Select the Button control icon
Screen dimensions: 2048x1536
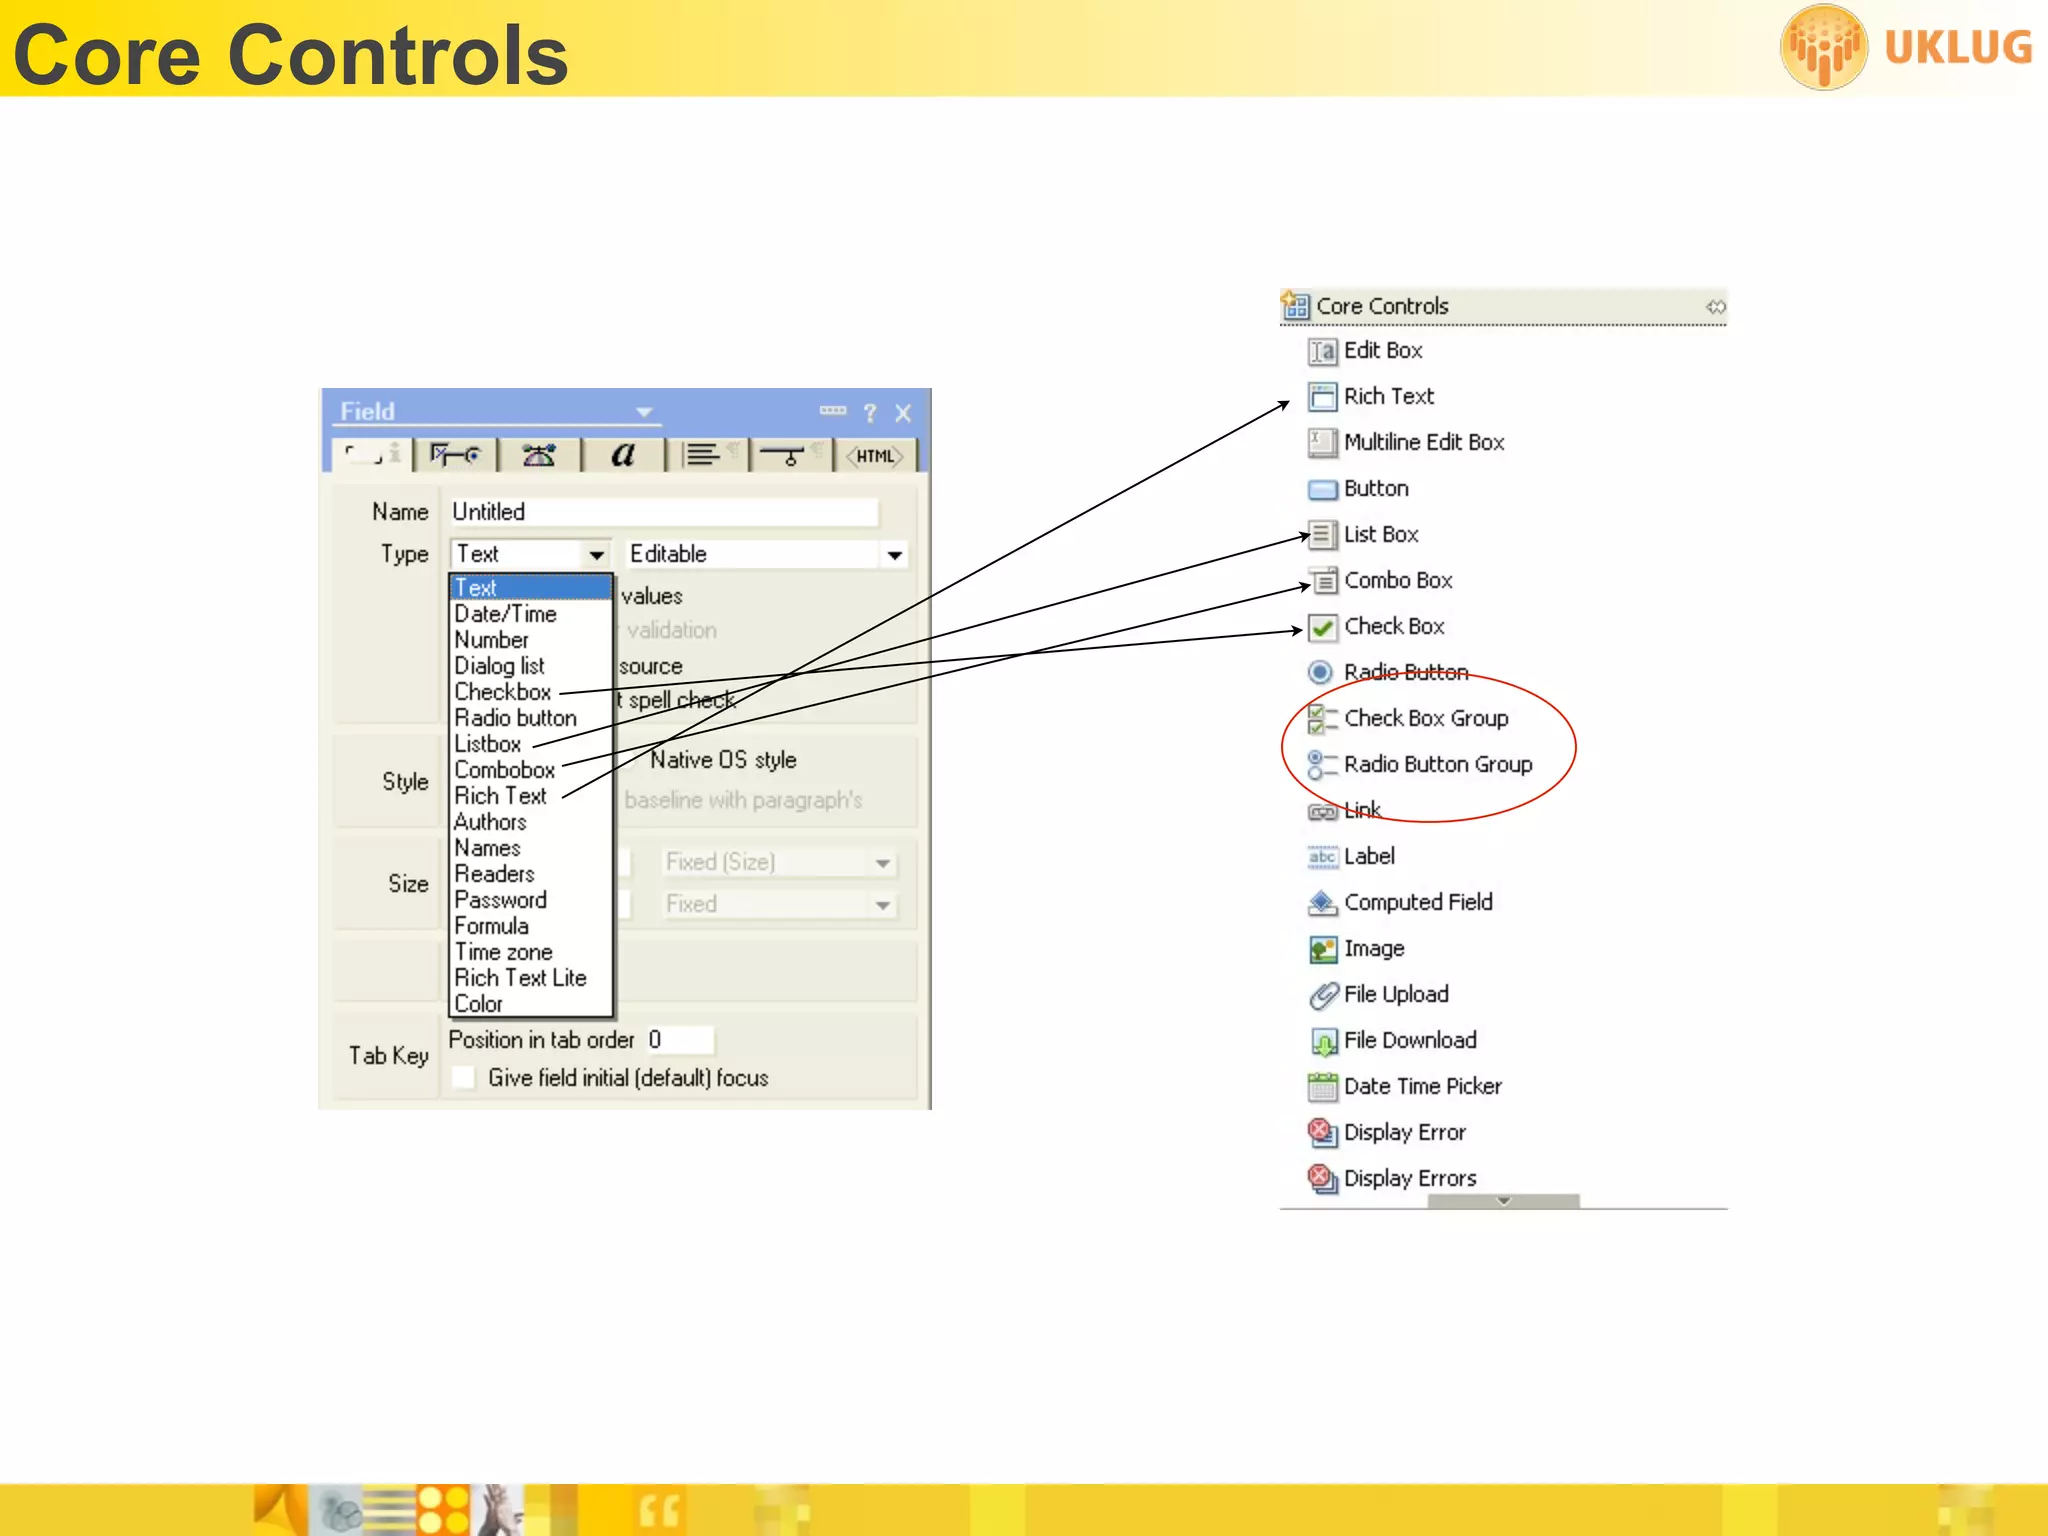tap(1322, 489)
